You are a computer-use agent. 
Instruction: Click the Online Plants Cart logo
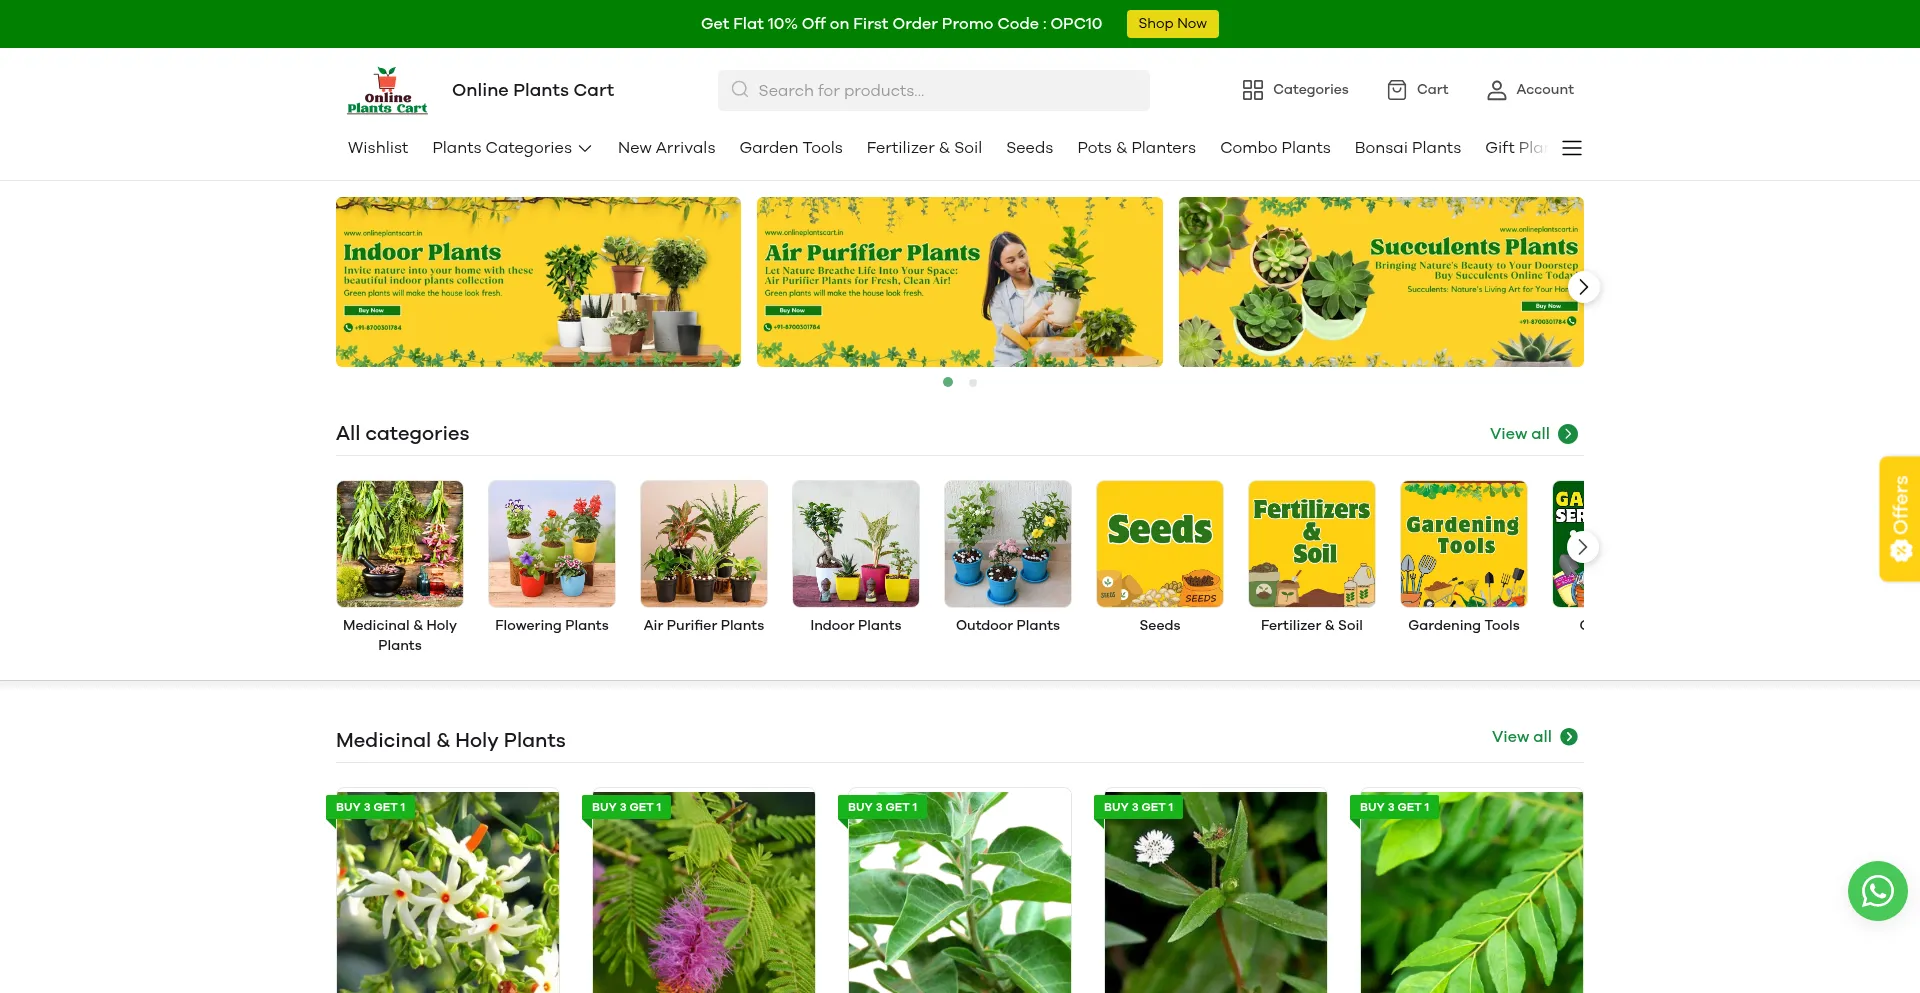pyautogui.click(x=387, y=90)
